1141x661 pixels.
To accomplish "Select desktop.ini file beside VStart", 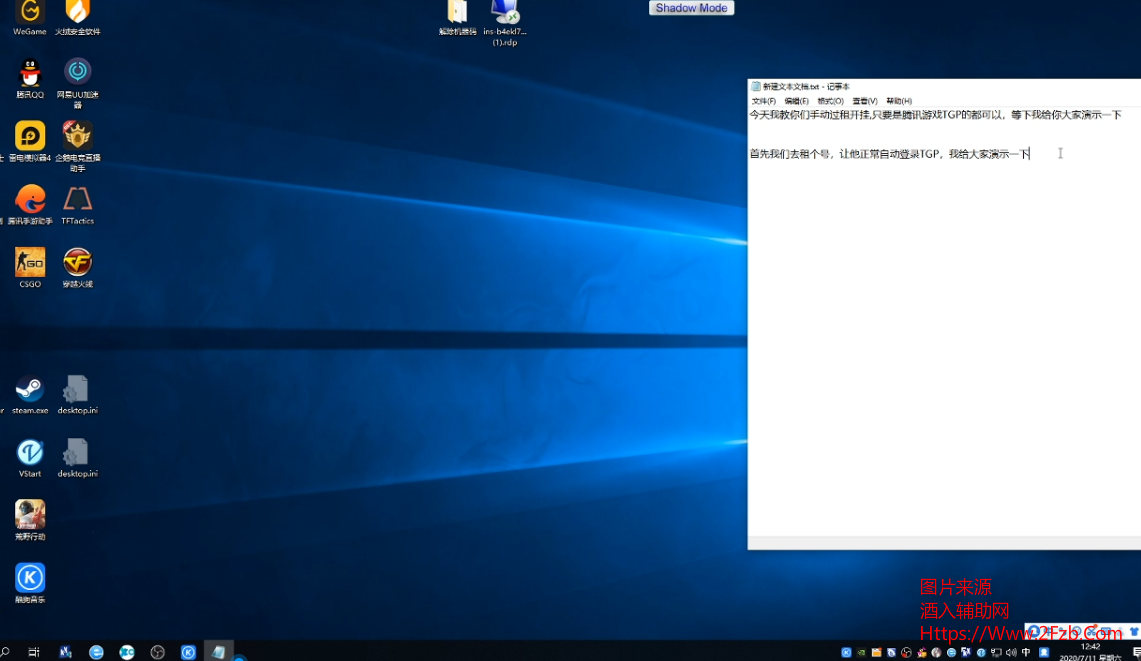I will [78, 458].
